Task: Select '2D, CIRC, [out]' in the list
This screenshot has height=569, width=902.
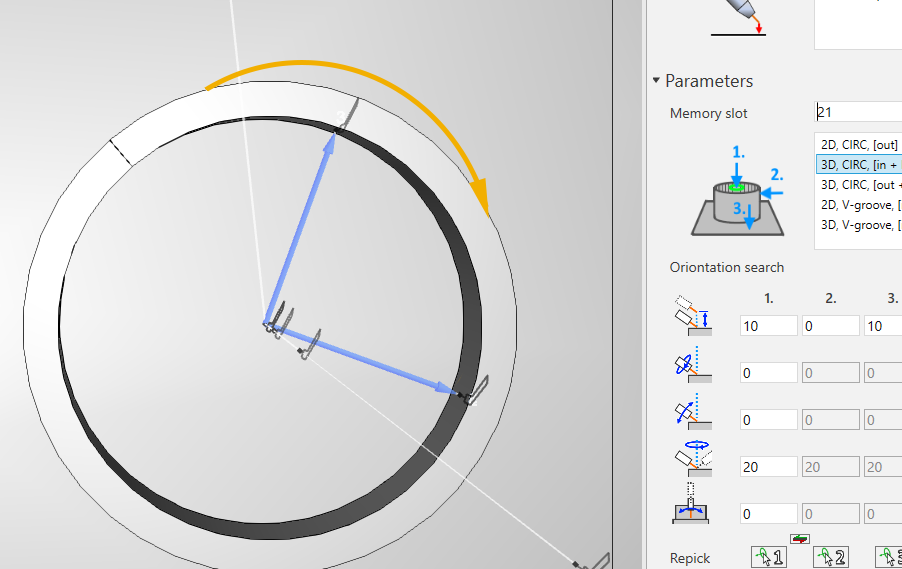Action: click(859, 145)
